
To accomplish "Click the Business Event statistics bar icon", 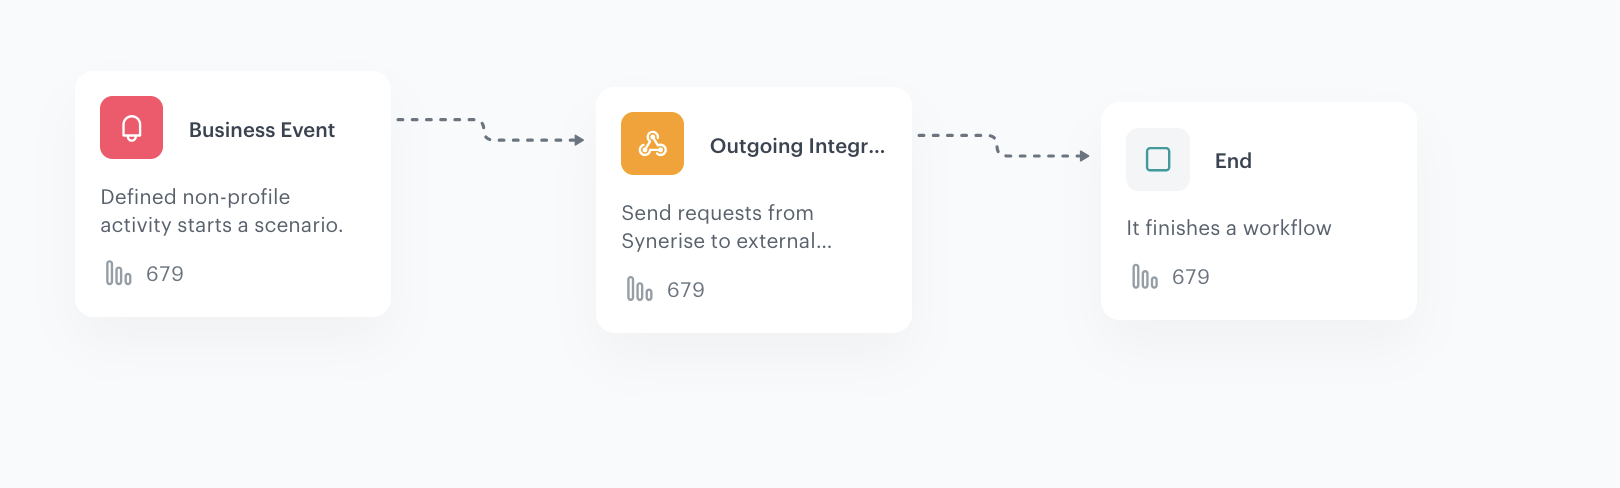I will pyautogui.click(x=118, y=273).
